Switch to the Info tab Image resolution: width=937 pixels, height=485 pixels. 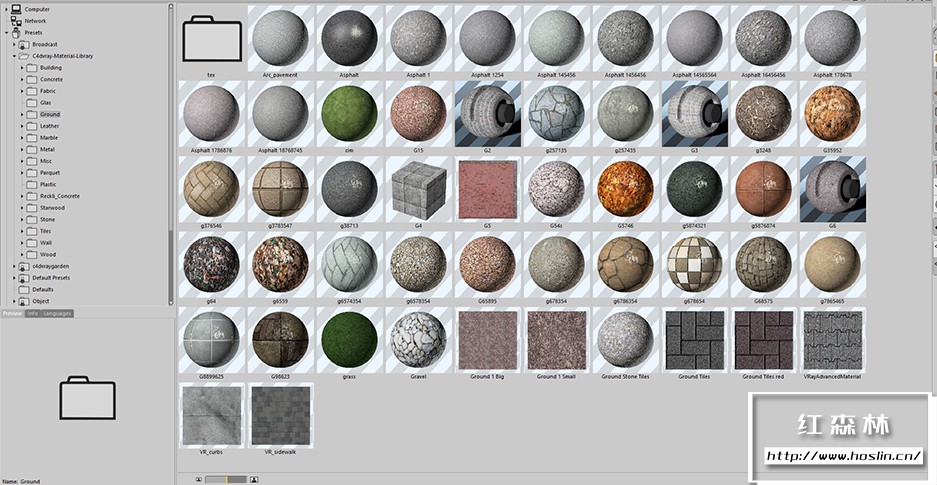(x=32, y=314)
